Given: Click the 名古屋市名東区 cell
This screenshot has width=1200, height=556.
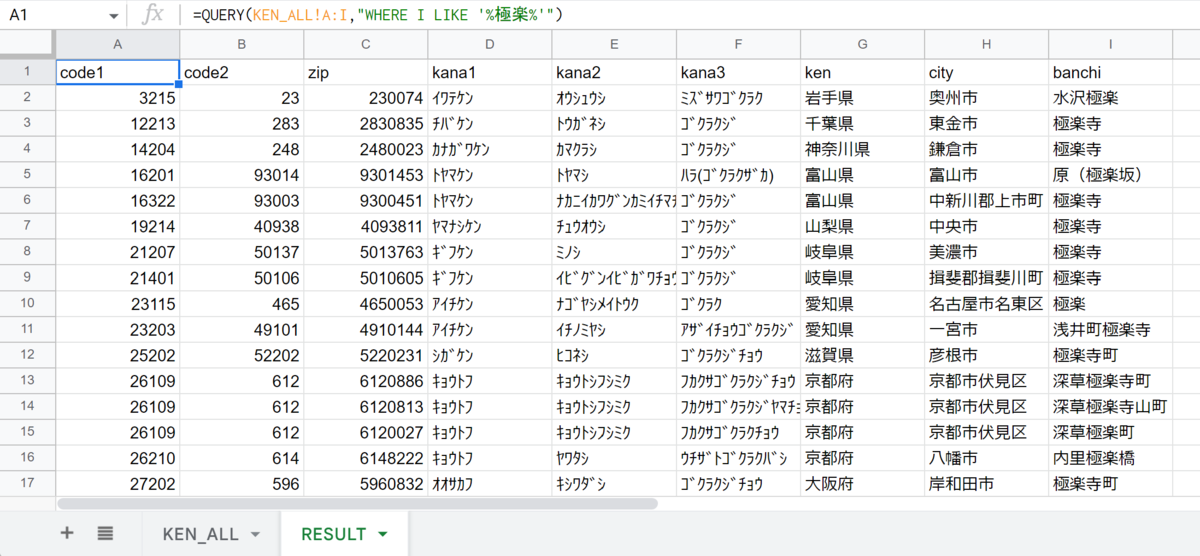Looking at the screenshot, I should pos(986,303).
